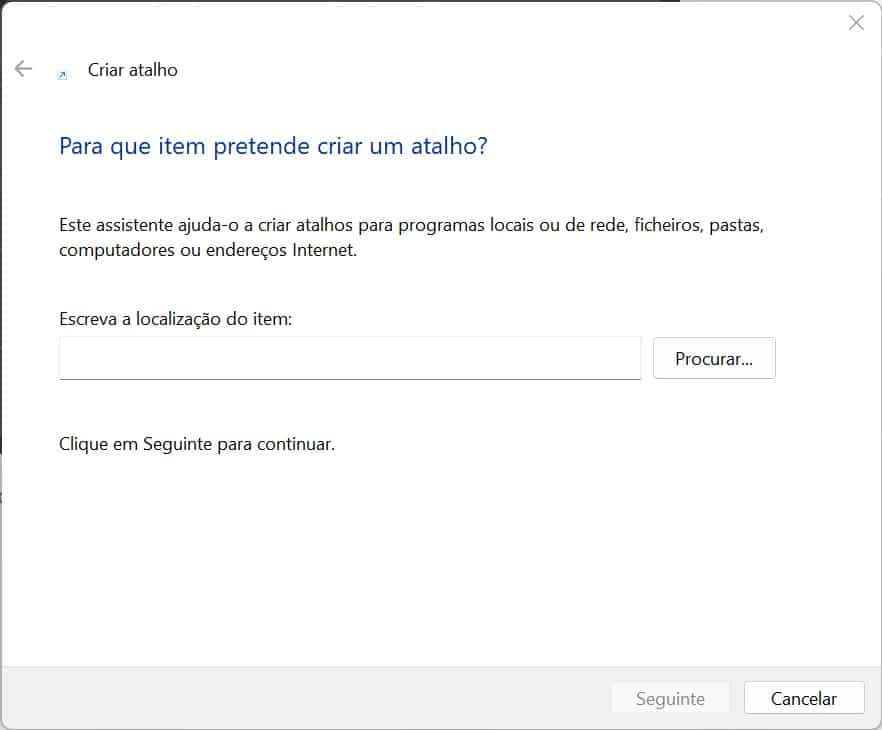Screen dimensions: 882x730
Task: Close the Criar atalho wizard window
Action: click(x=856, y=23)
